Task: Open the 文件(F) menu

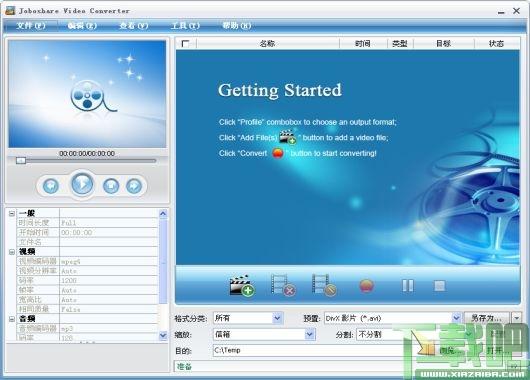Action: tap(31, 26)
